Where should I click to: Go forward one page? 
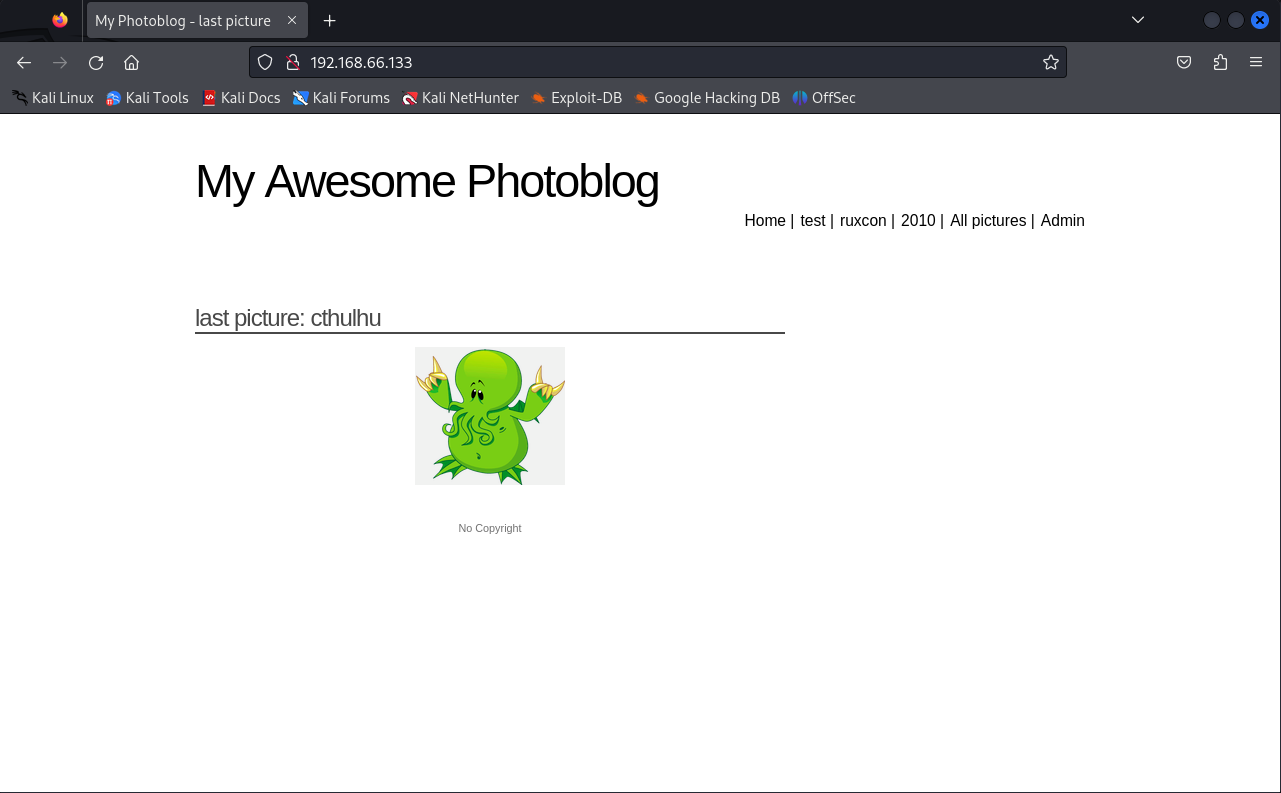[60, 62]
